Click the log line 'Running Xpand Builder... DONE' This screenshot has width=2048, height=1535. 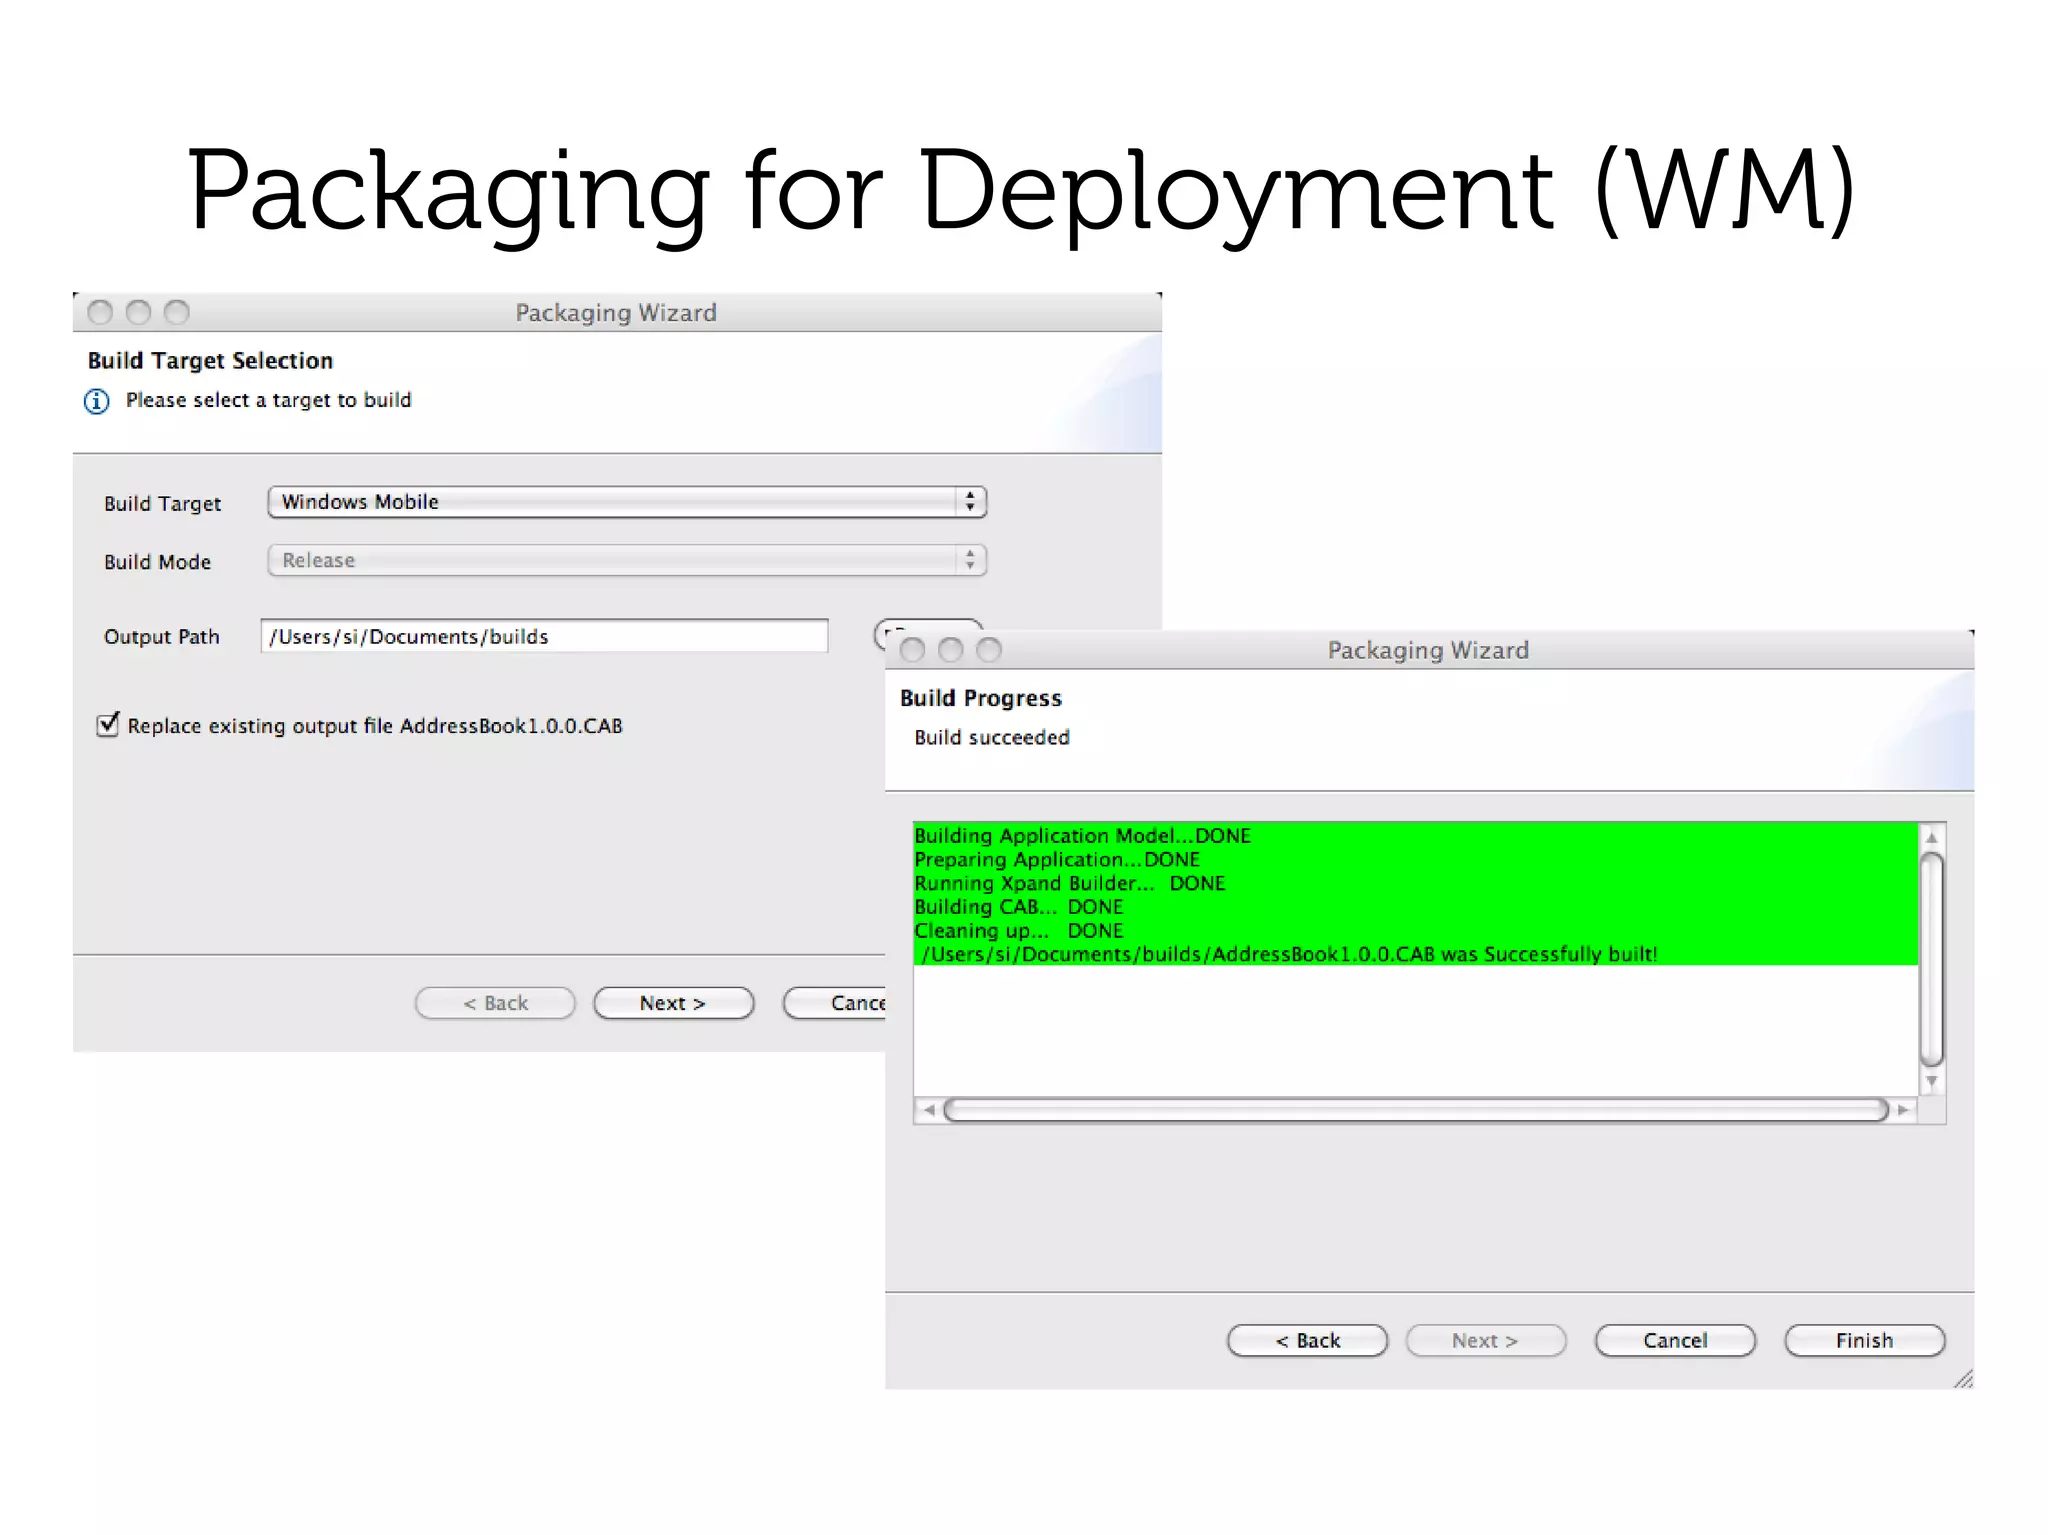(x=1069, y=883)
